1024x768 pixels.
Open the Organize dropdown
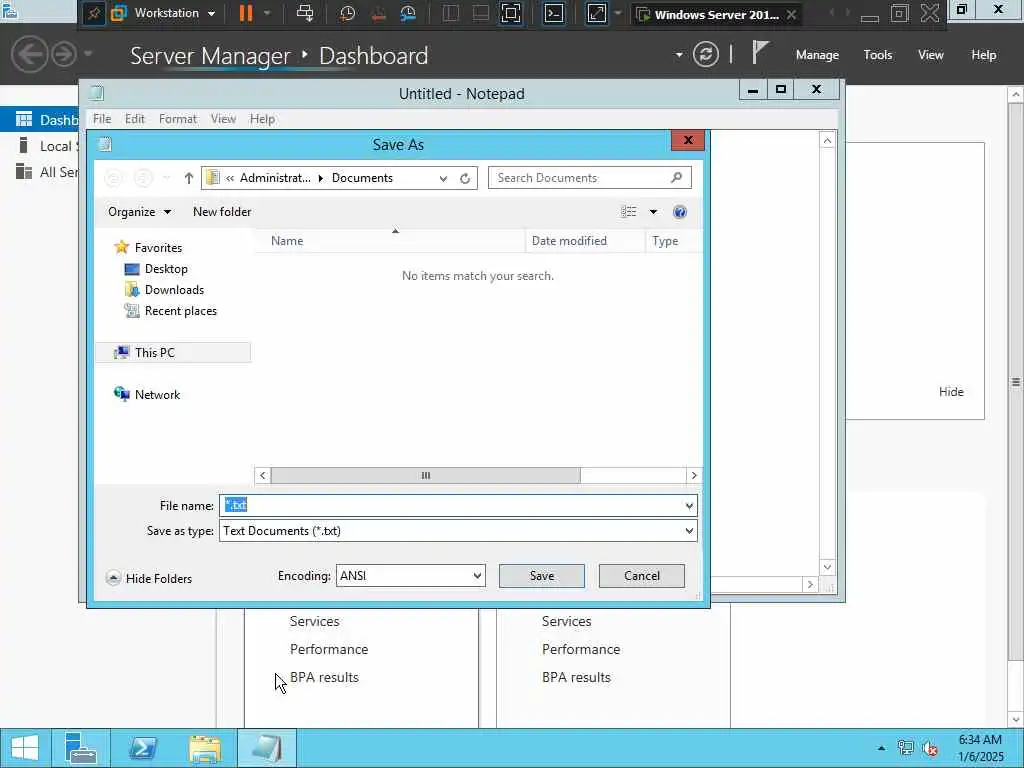[x=139, y=212]
